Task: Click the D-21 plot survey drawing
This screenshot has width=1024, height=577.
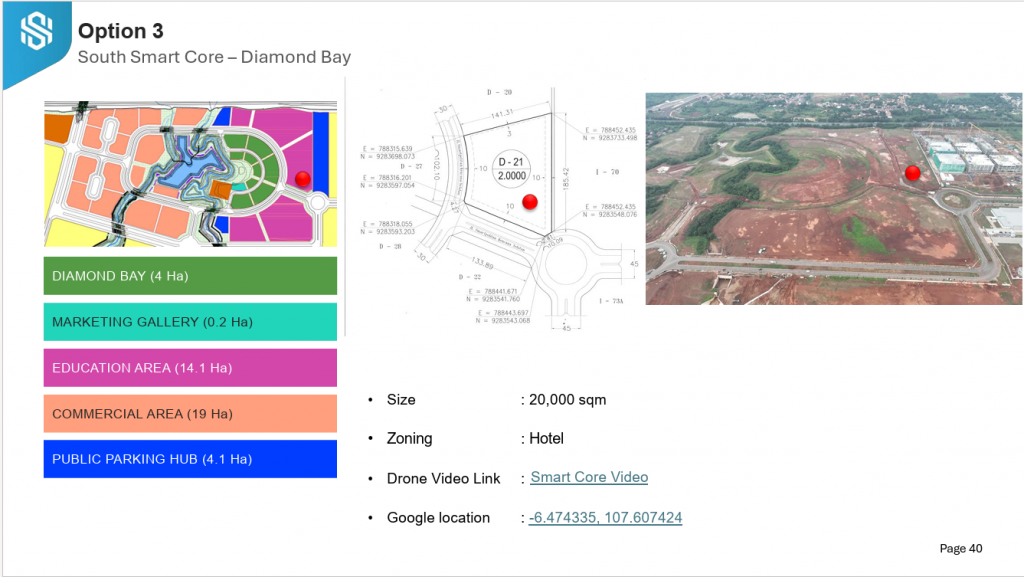Action: [x=500, y=208]
